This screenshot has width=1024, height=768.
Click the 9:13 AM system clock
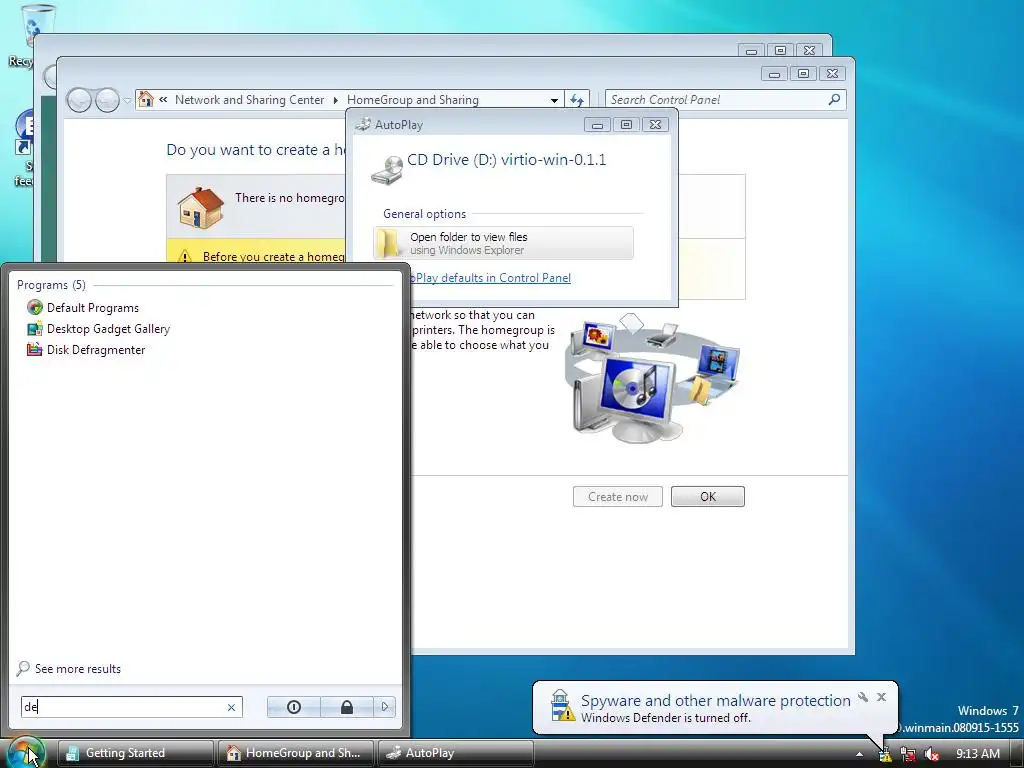(x=978, y=754)
